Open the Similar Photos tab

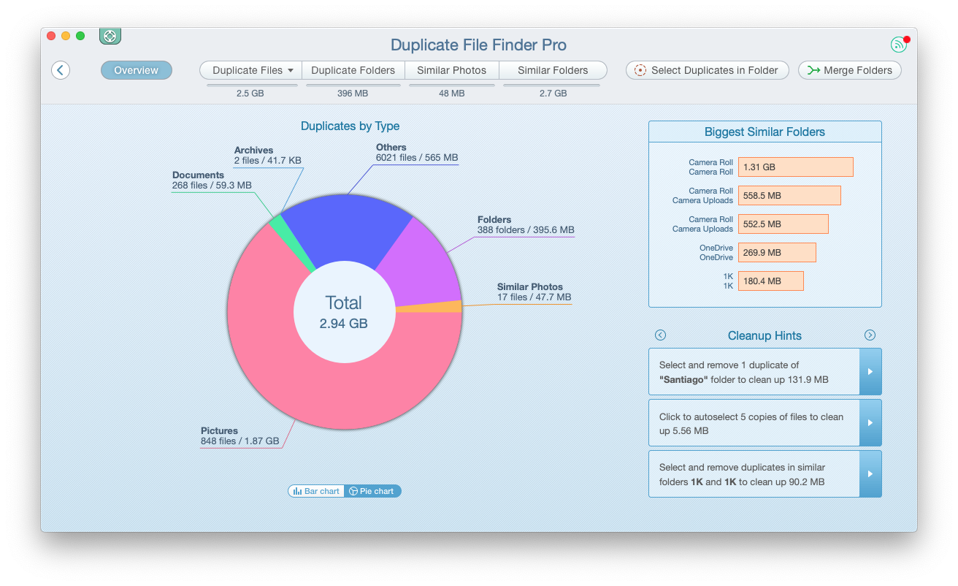click(x=452, y=70)
